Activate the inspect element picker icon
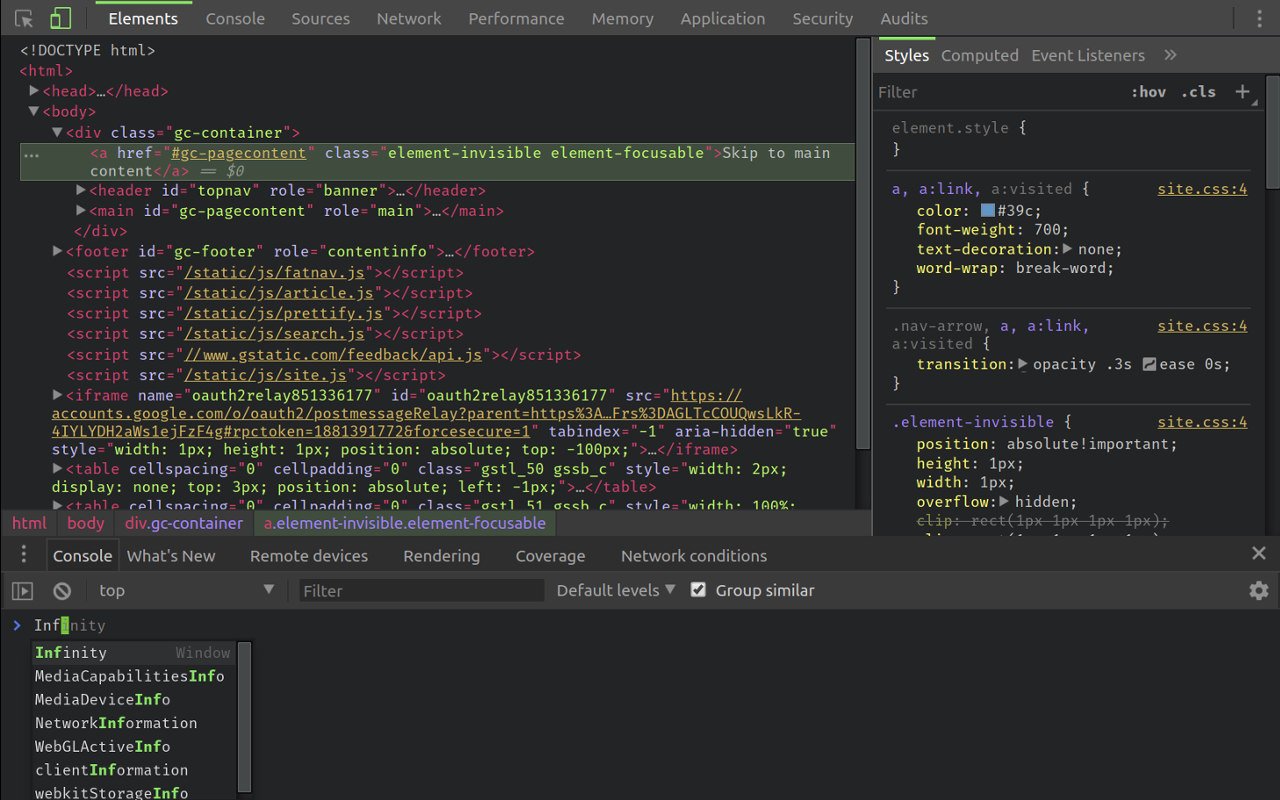 pyautogui.click(x=25, y=18)
